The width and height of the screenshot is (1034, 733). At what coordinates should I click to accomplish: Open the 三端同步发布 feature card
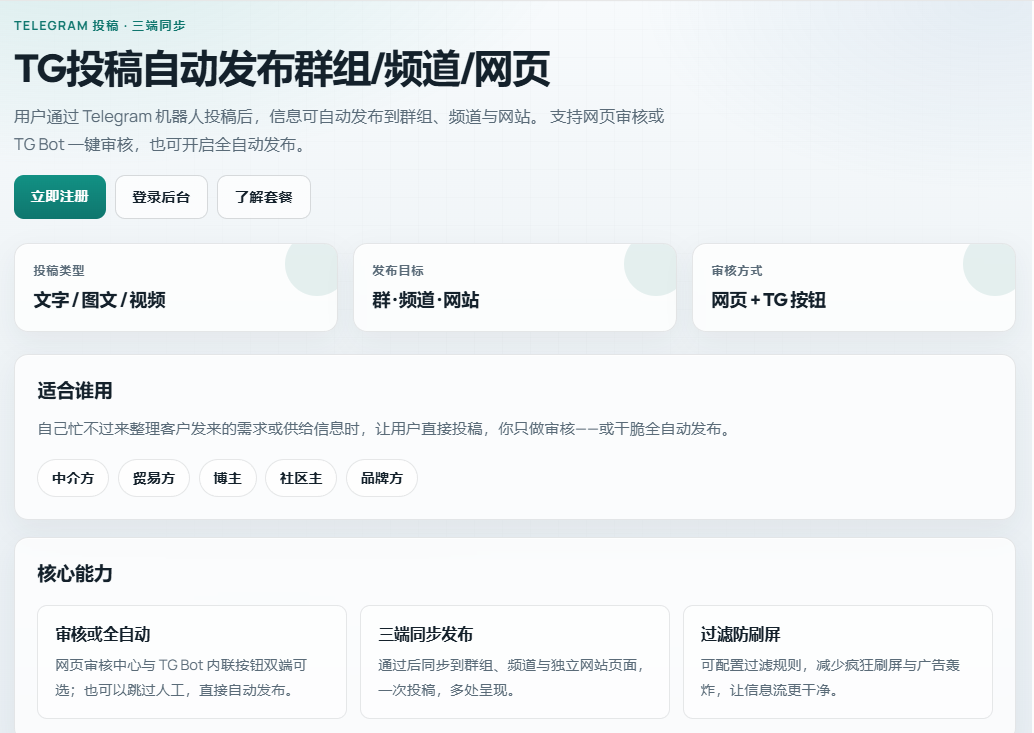(515, 662)
